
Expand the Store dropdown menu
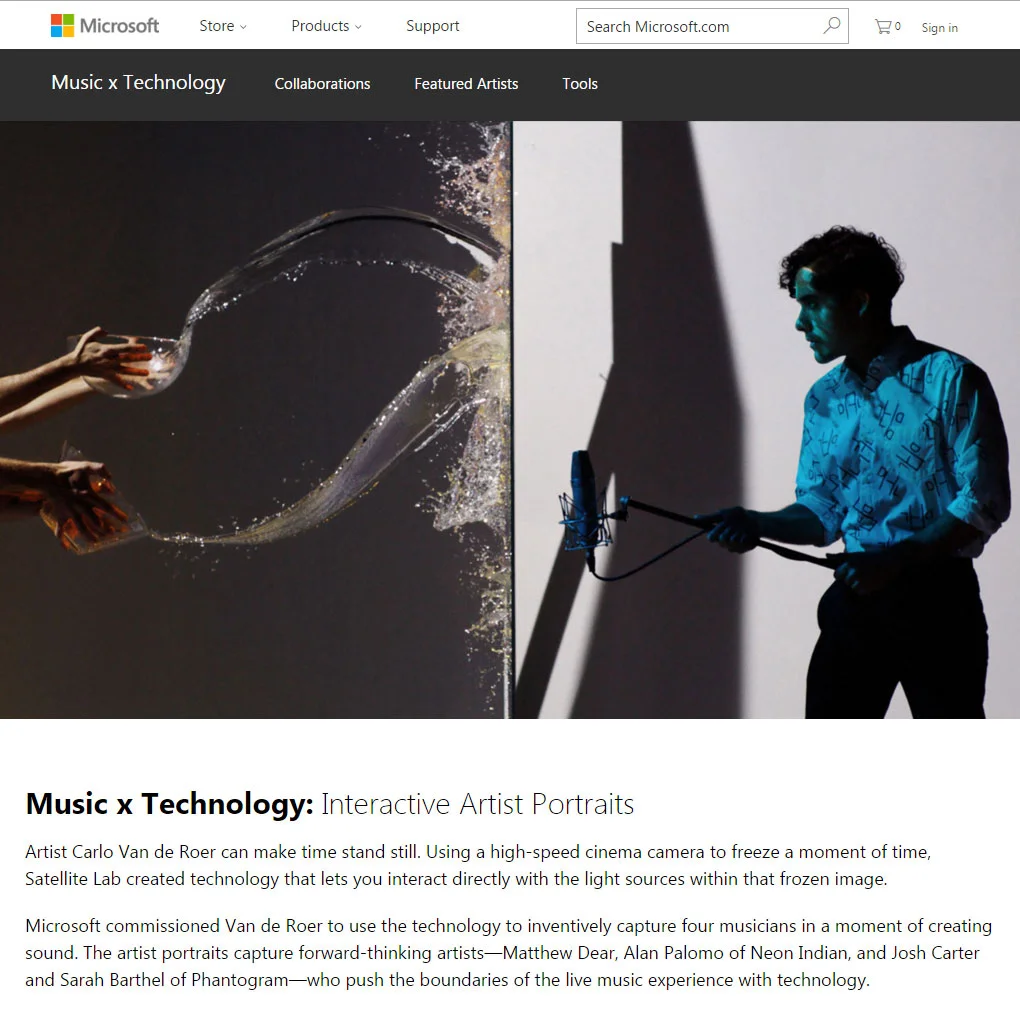(x=223, y=26)
